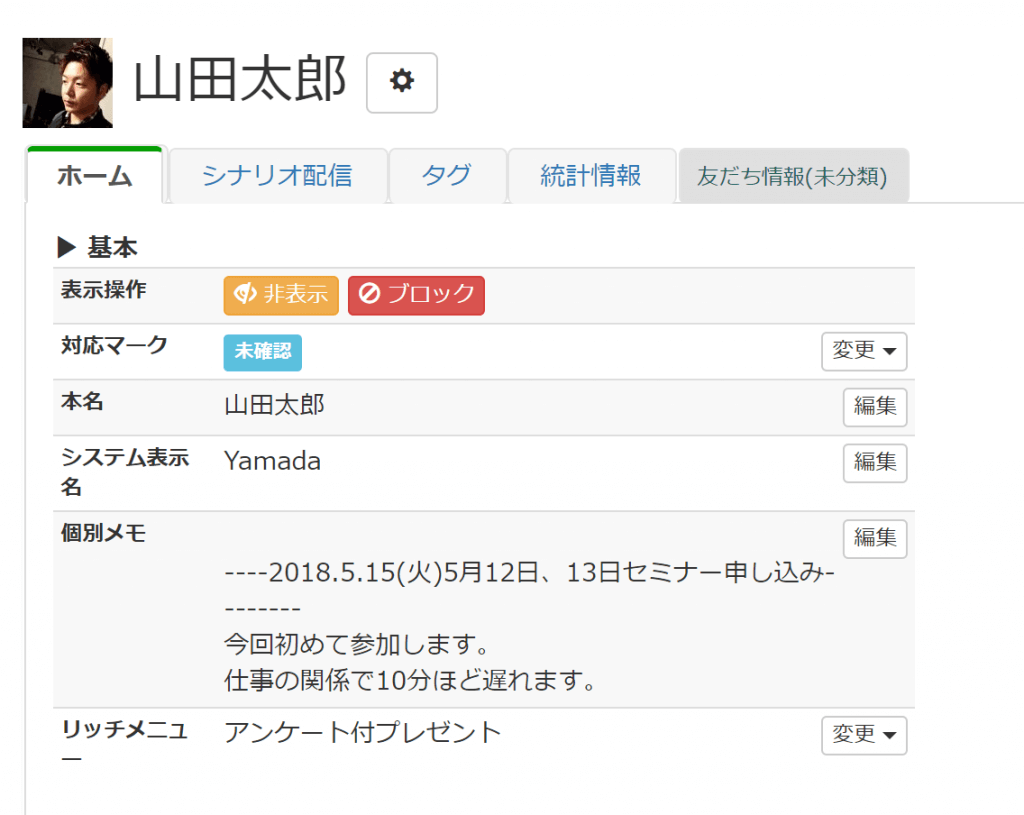
Task: Go to the 統計情報 tab
Action: [x=591, y=177]
